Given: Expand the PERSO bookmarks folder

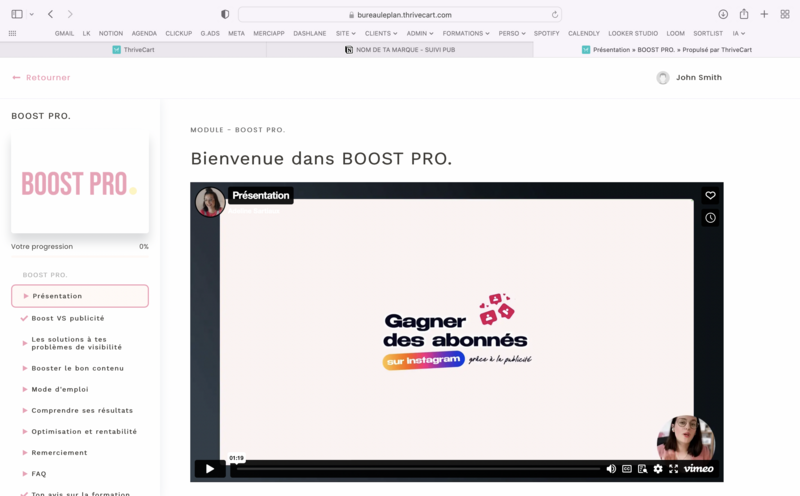Looking at the screenshot, I should (x=512, y=33).
